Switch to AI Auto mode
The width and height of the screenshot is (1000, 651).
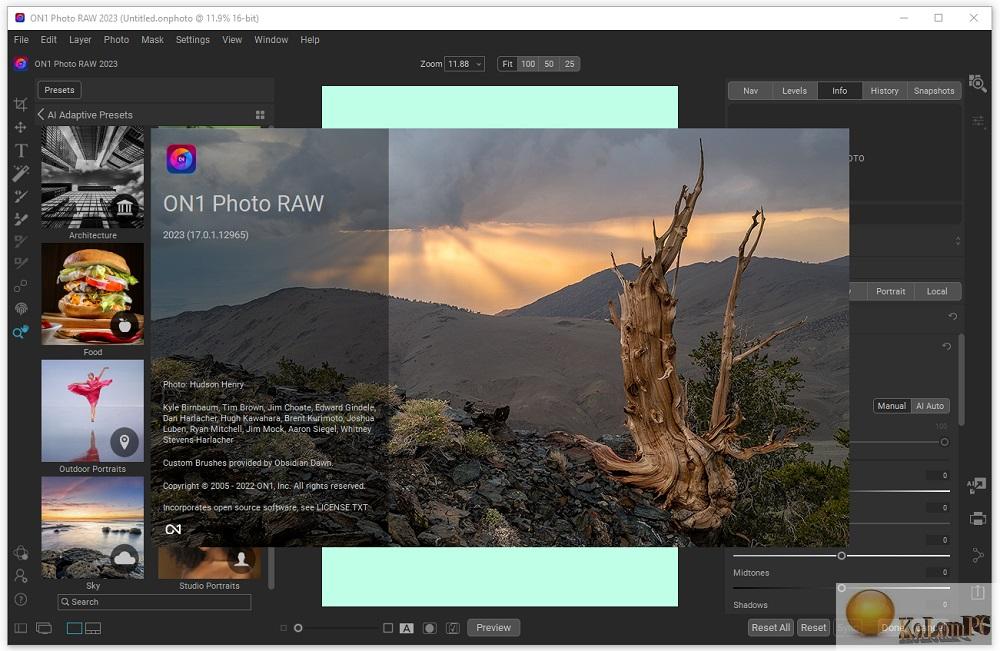tap(930, 406)
